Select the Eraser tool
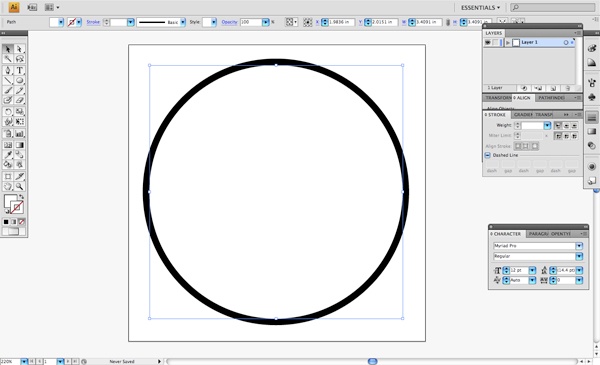 click(20, 100)
